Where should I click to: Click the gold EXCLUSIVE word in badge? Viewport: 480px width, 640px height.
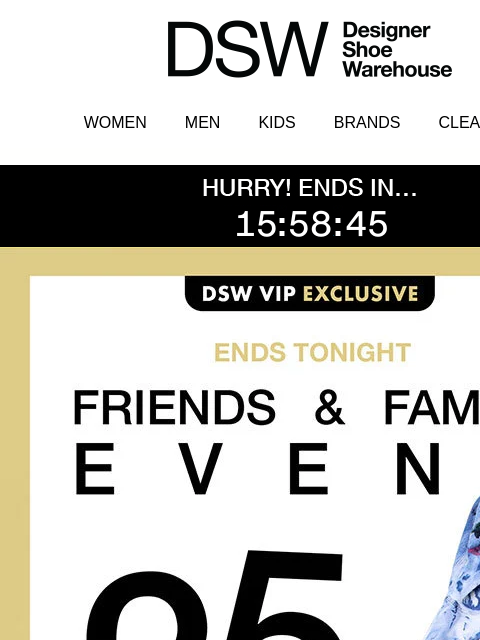click(361, 293)
